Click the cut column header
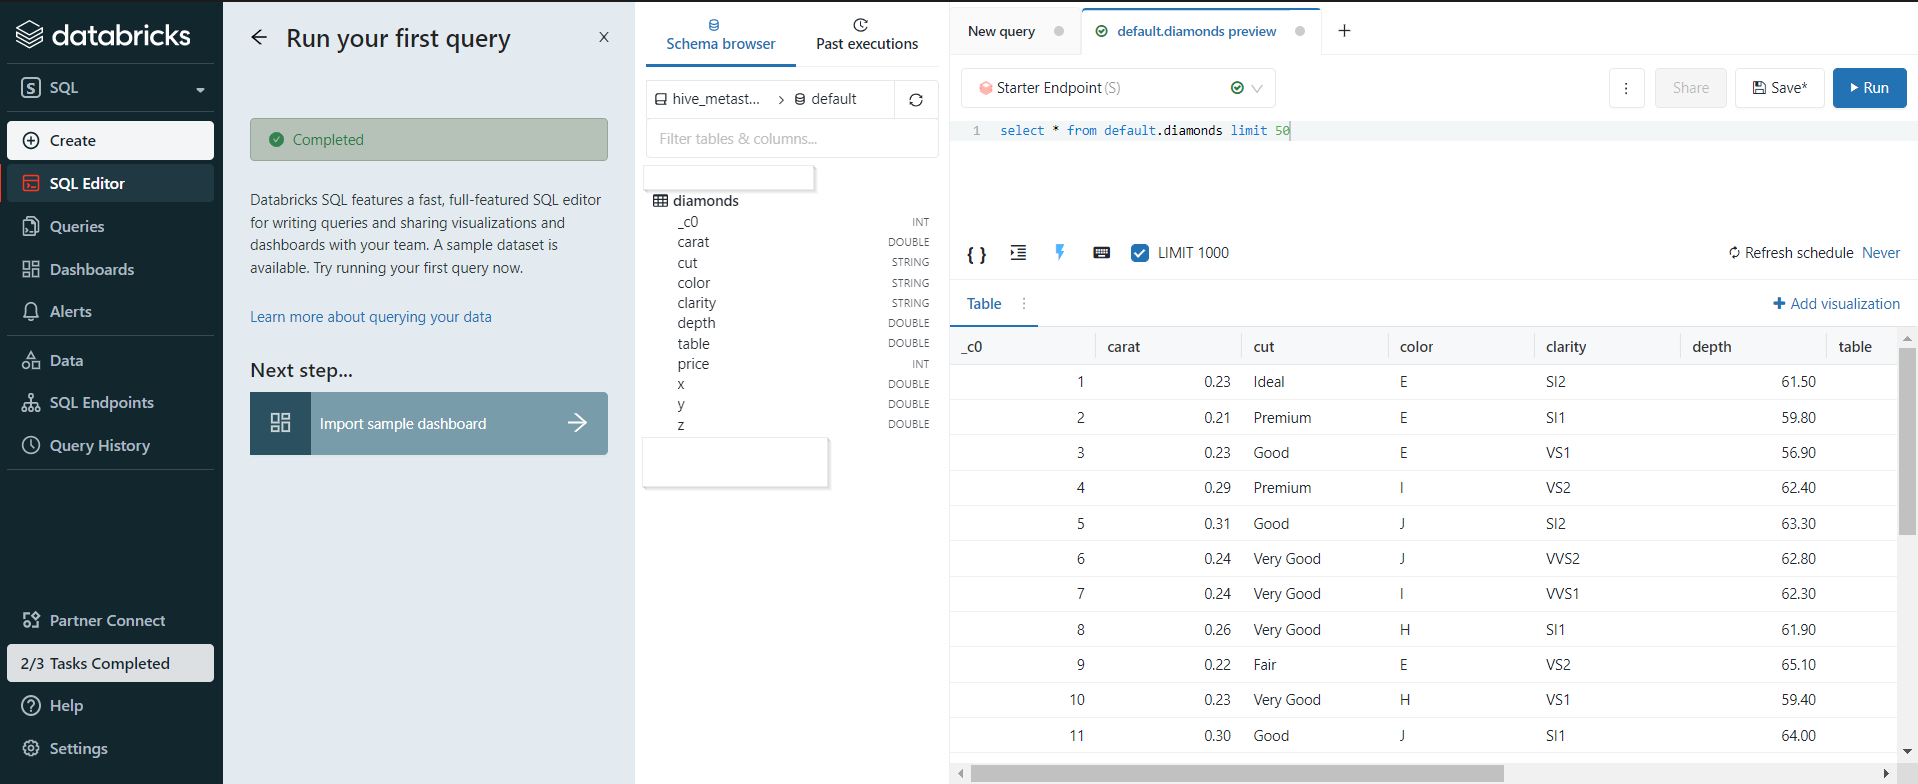 [1314, 347]
